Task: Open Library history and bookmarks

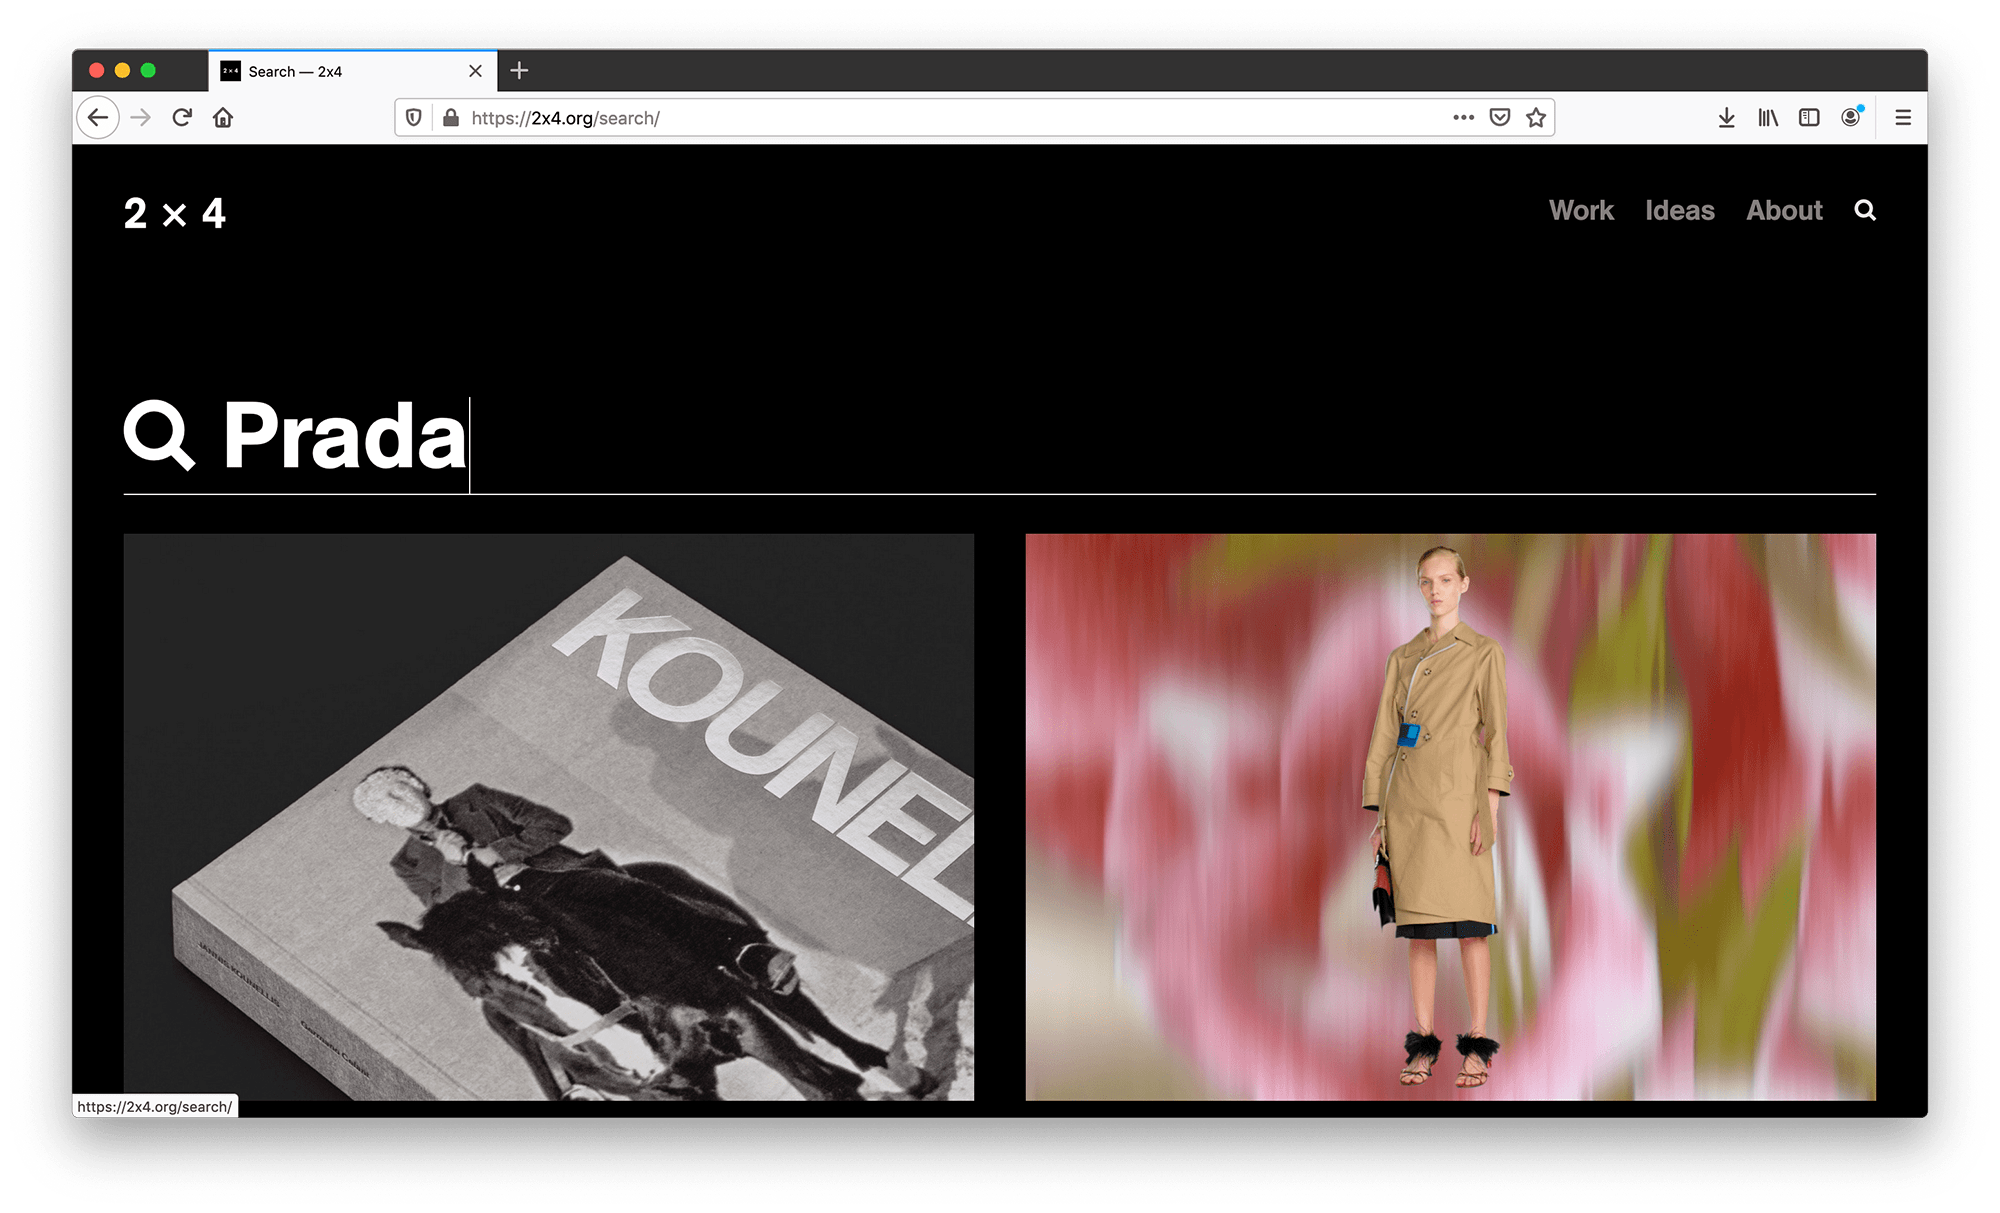Action: pyautogui.click(x=1768, y=118)
